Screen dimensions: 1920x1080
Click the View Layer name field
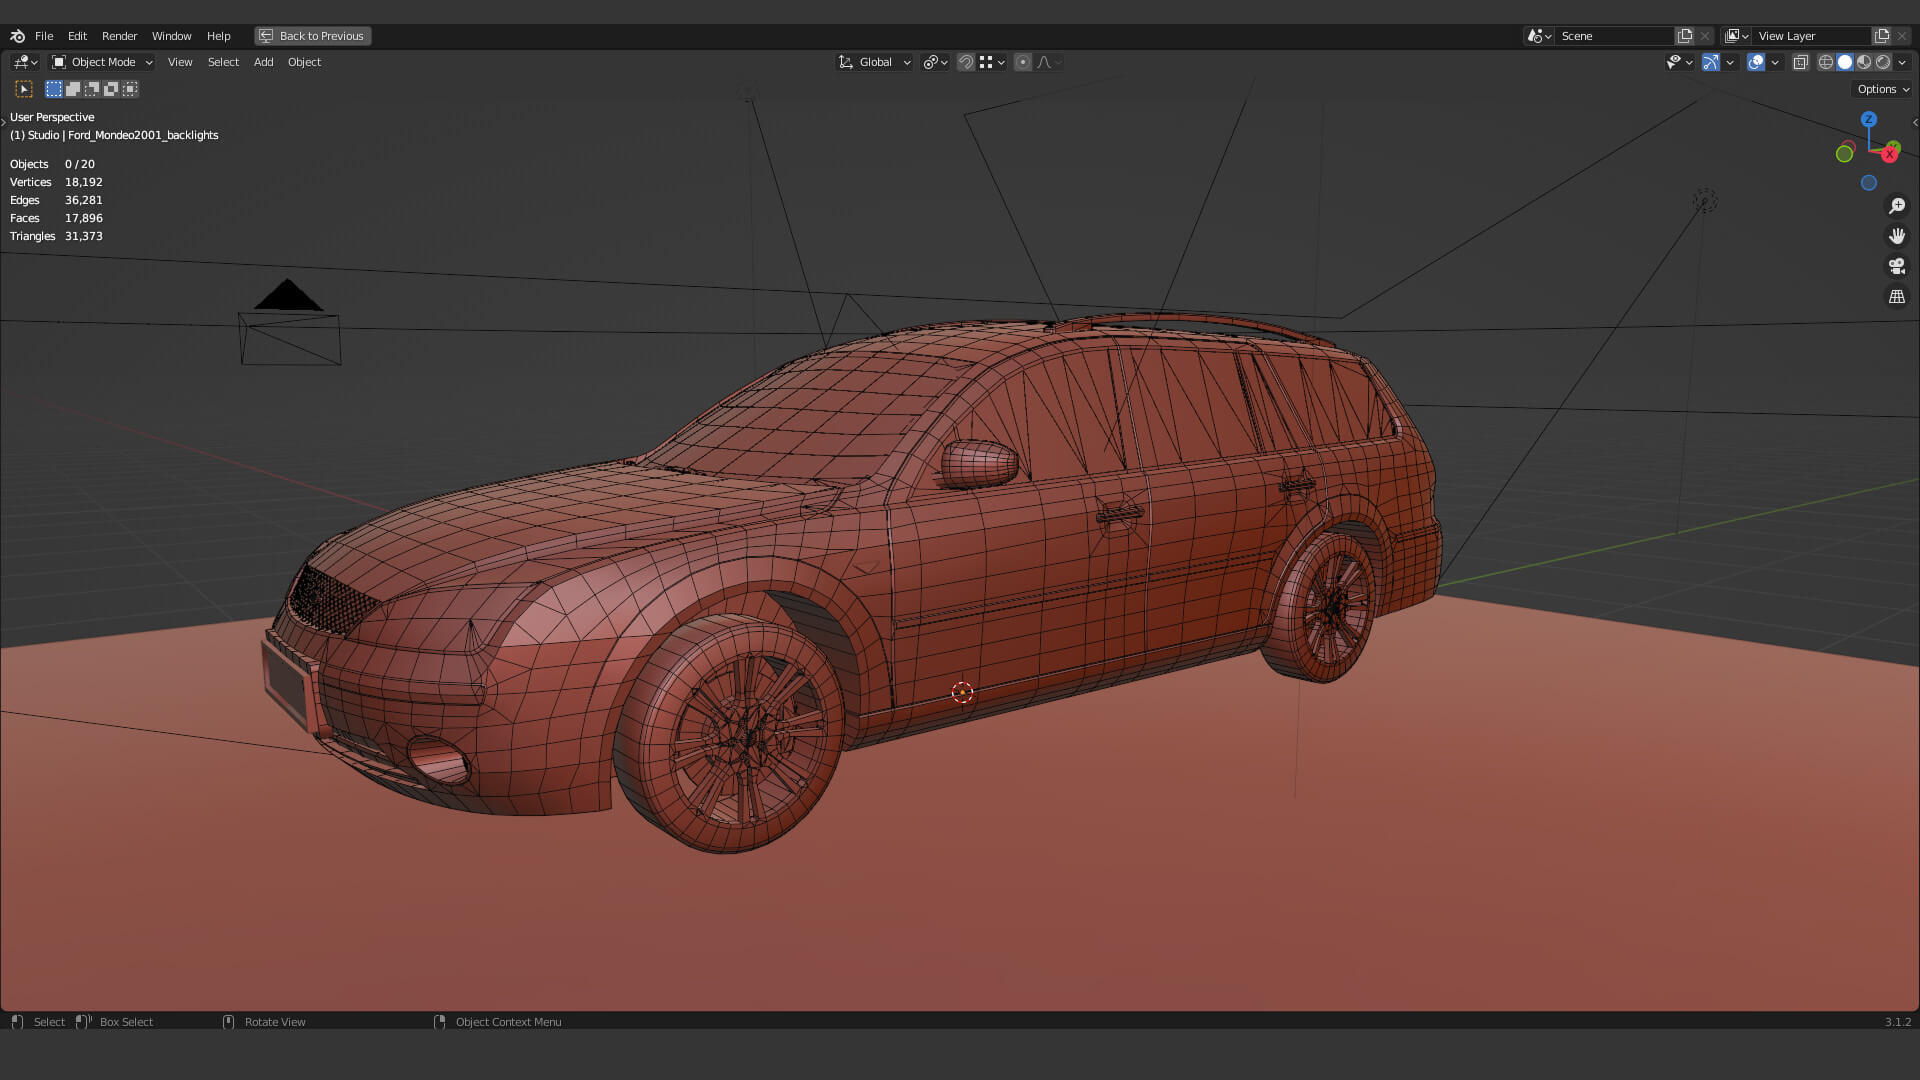[1812, 36]
